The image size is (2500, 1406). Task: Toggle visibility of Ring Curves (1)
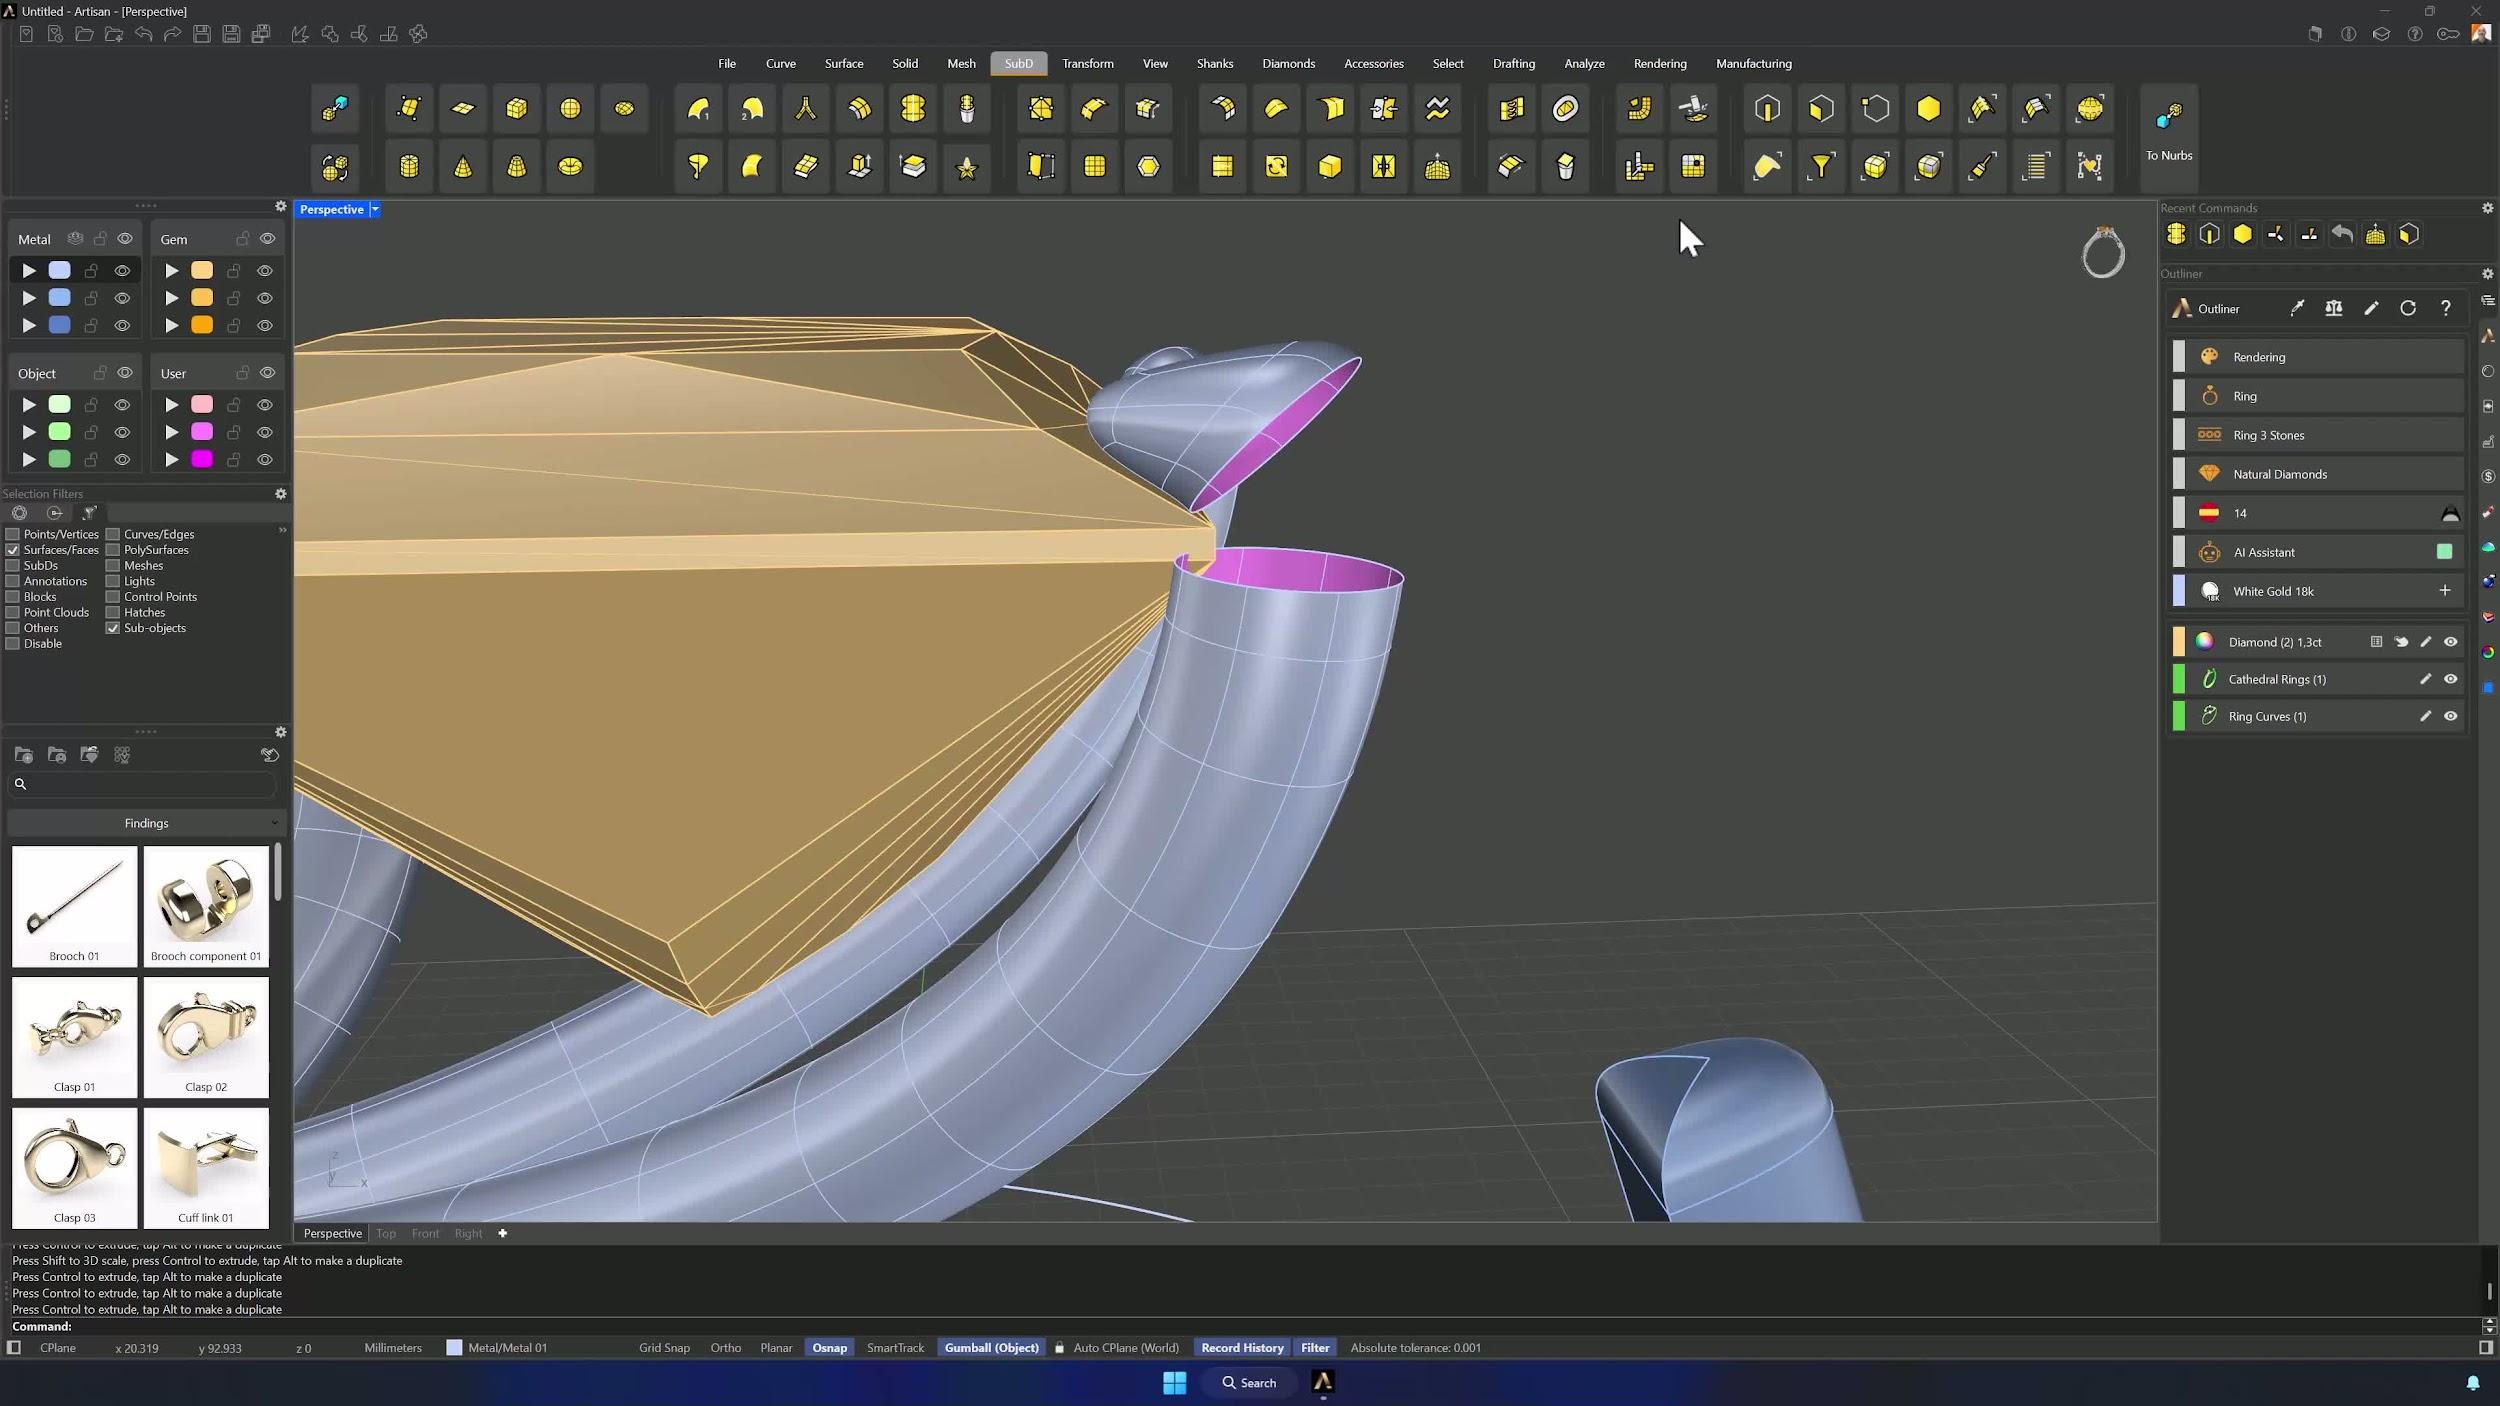point(2450,716)
